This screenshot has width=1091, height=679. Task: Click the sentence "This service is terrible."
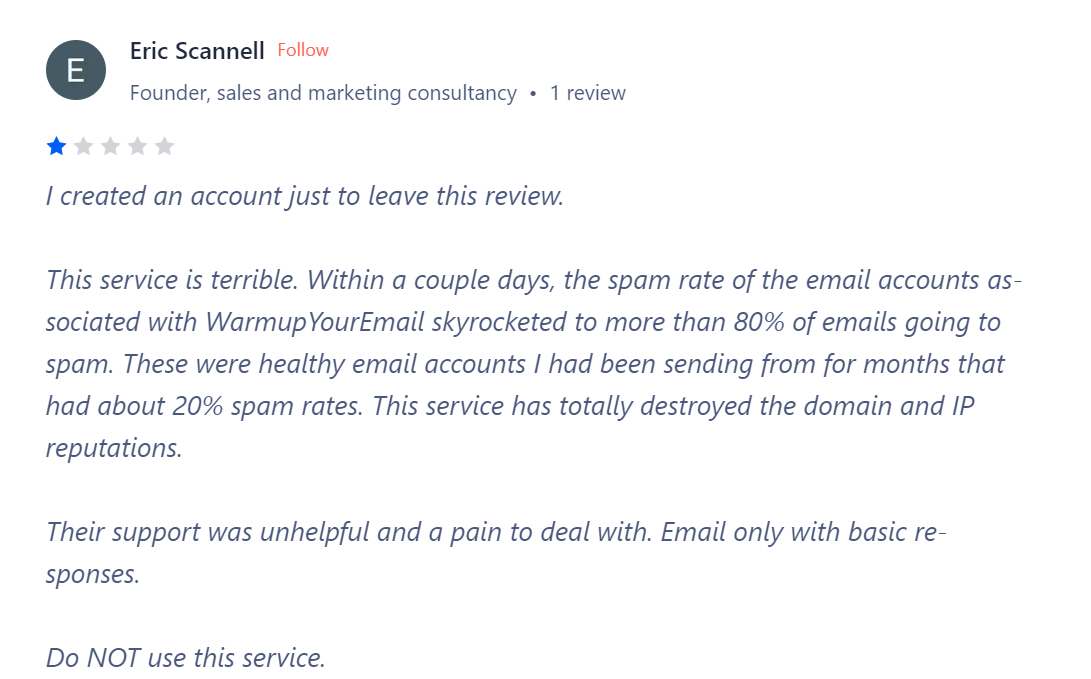tap(168, 280)
